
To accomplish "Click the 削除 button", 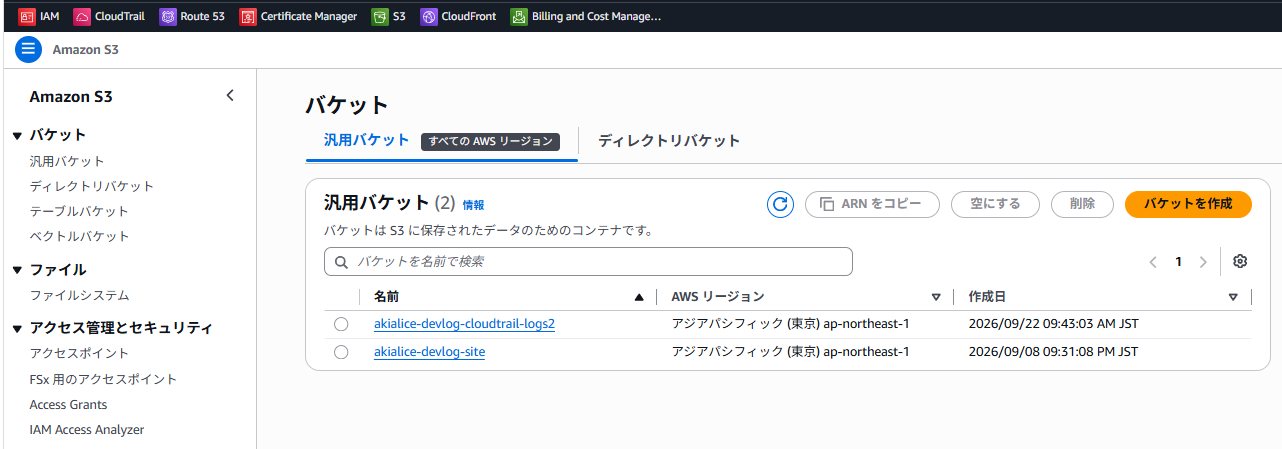I will click(1082, 204).
